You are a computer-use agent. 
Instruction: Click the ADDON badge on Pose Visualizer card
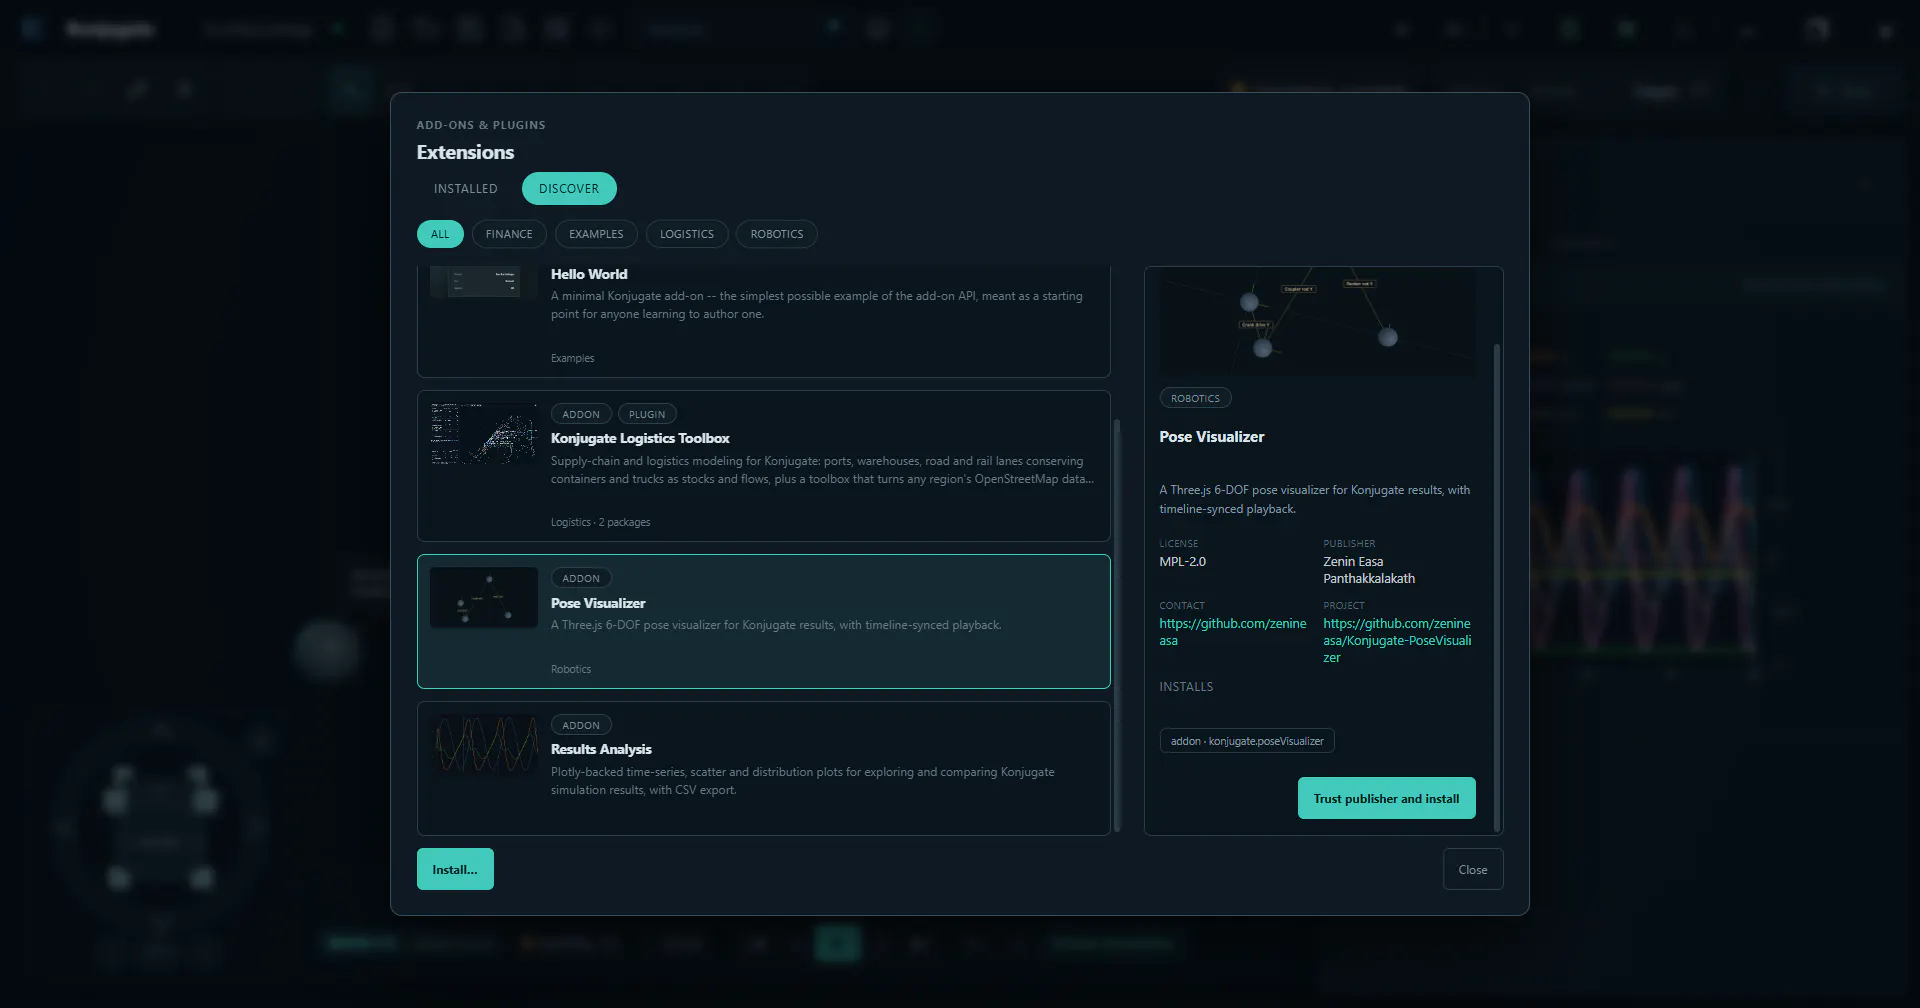pos(581,578)
